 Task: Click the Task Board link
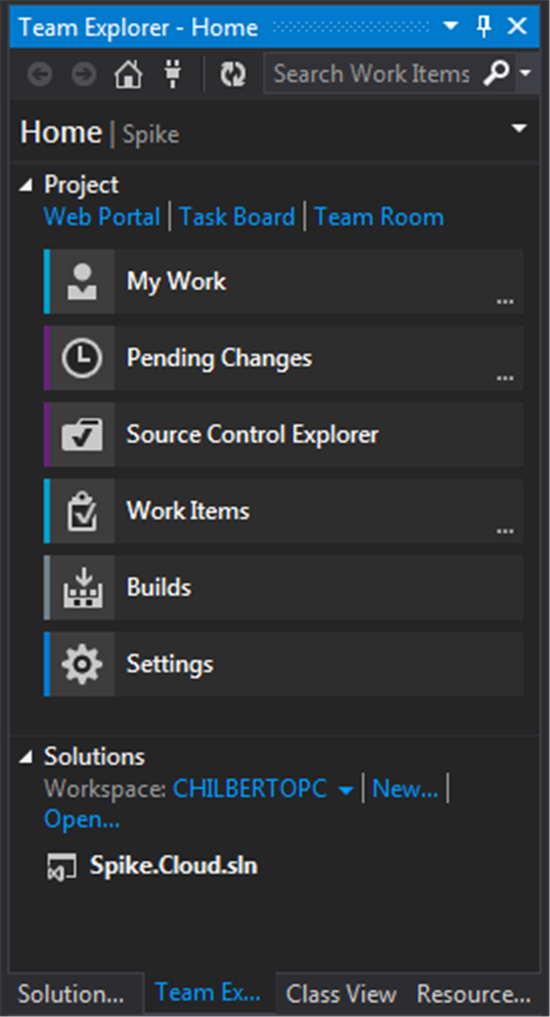(237, 217)
